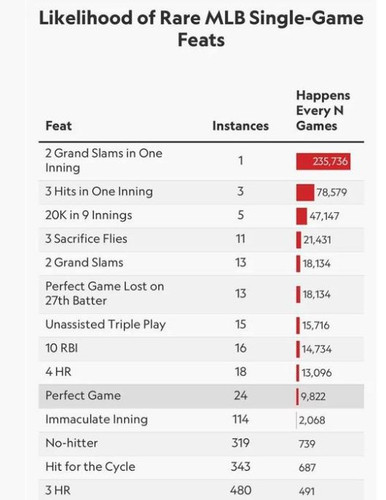
Task: Select the 'Perfect Game Lost on 27th Batter' row
Action: pyautogui.click(x=201, y=294)
